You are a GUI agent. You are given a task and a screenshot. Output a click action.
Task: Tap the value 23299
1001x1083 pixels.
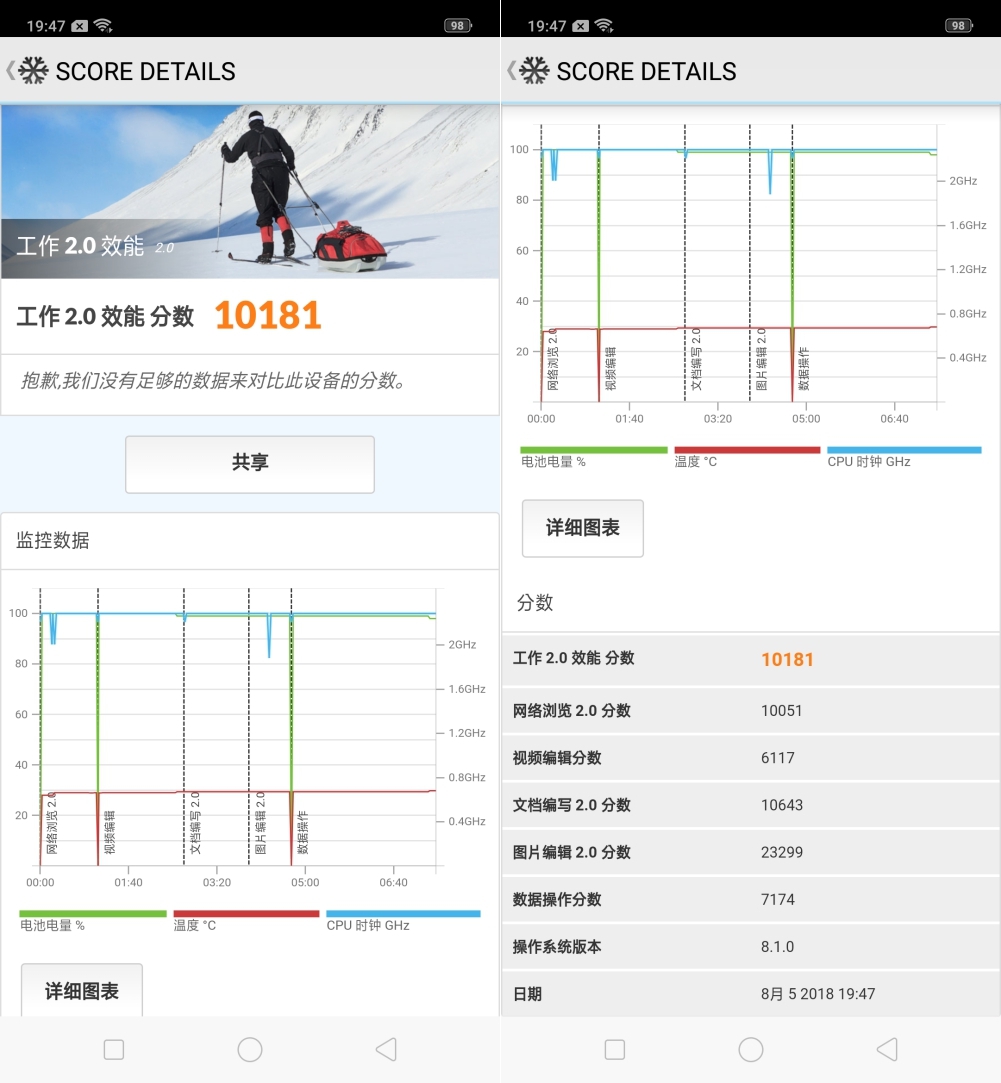[782, 852]
